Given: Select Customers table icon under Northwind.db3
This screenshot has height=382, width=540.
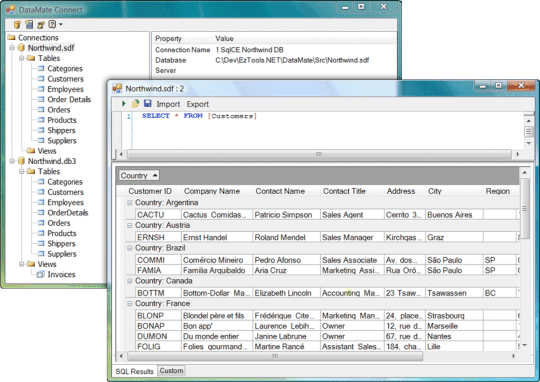Looking at the screenshot, I should point(41,192).
